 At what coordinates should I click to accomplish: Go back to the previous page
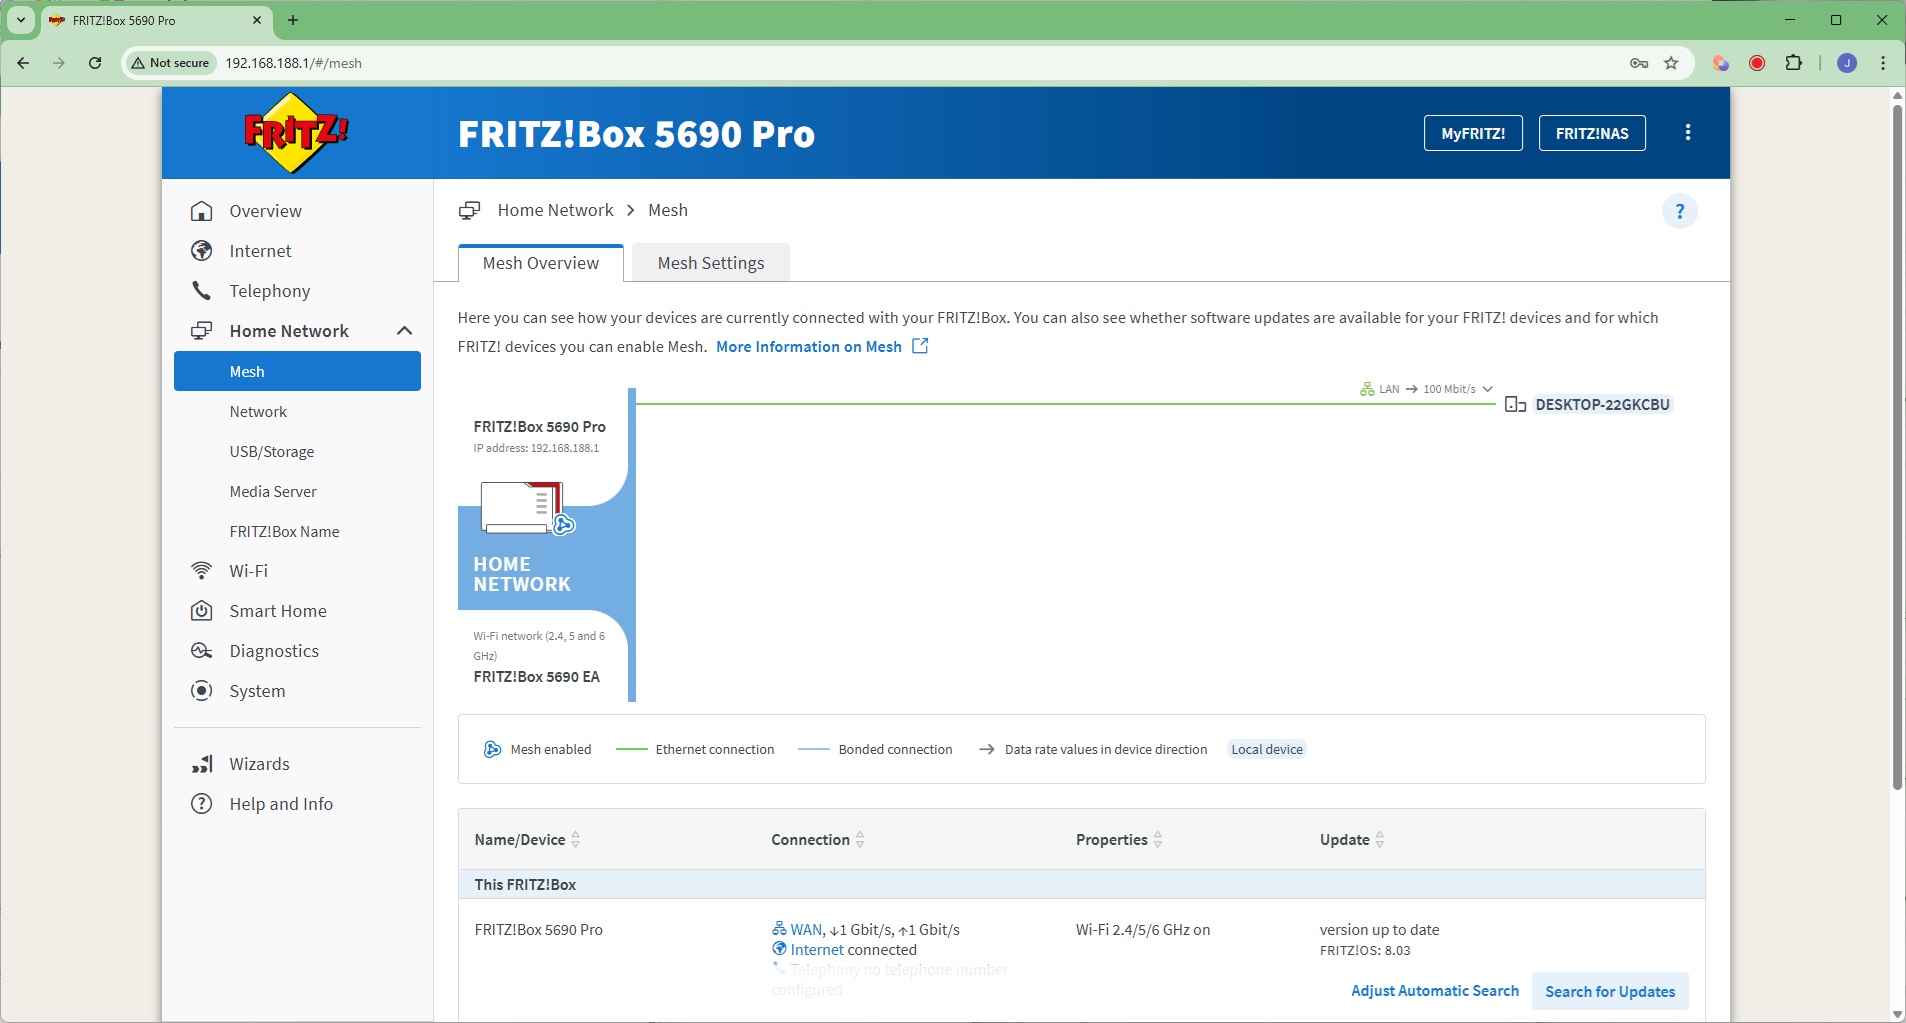click(x=23, y=63)
